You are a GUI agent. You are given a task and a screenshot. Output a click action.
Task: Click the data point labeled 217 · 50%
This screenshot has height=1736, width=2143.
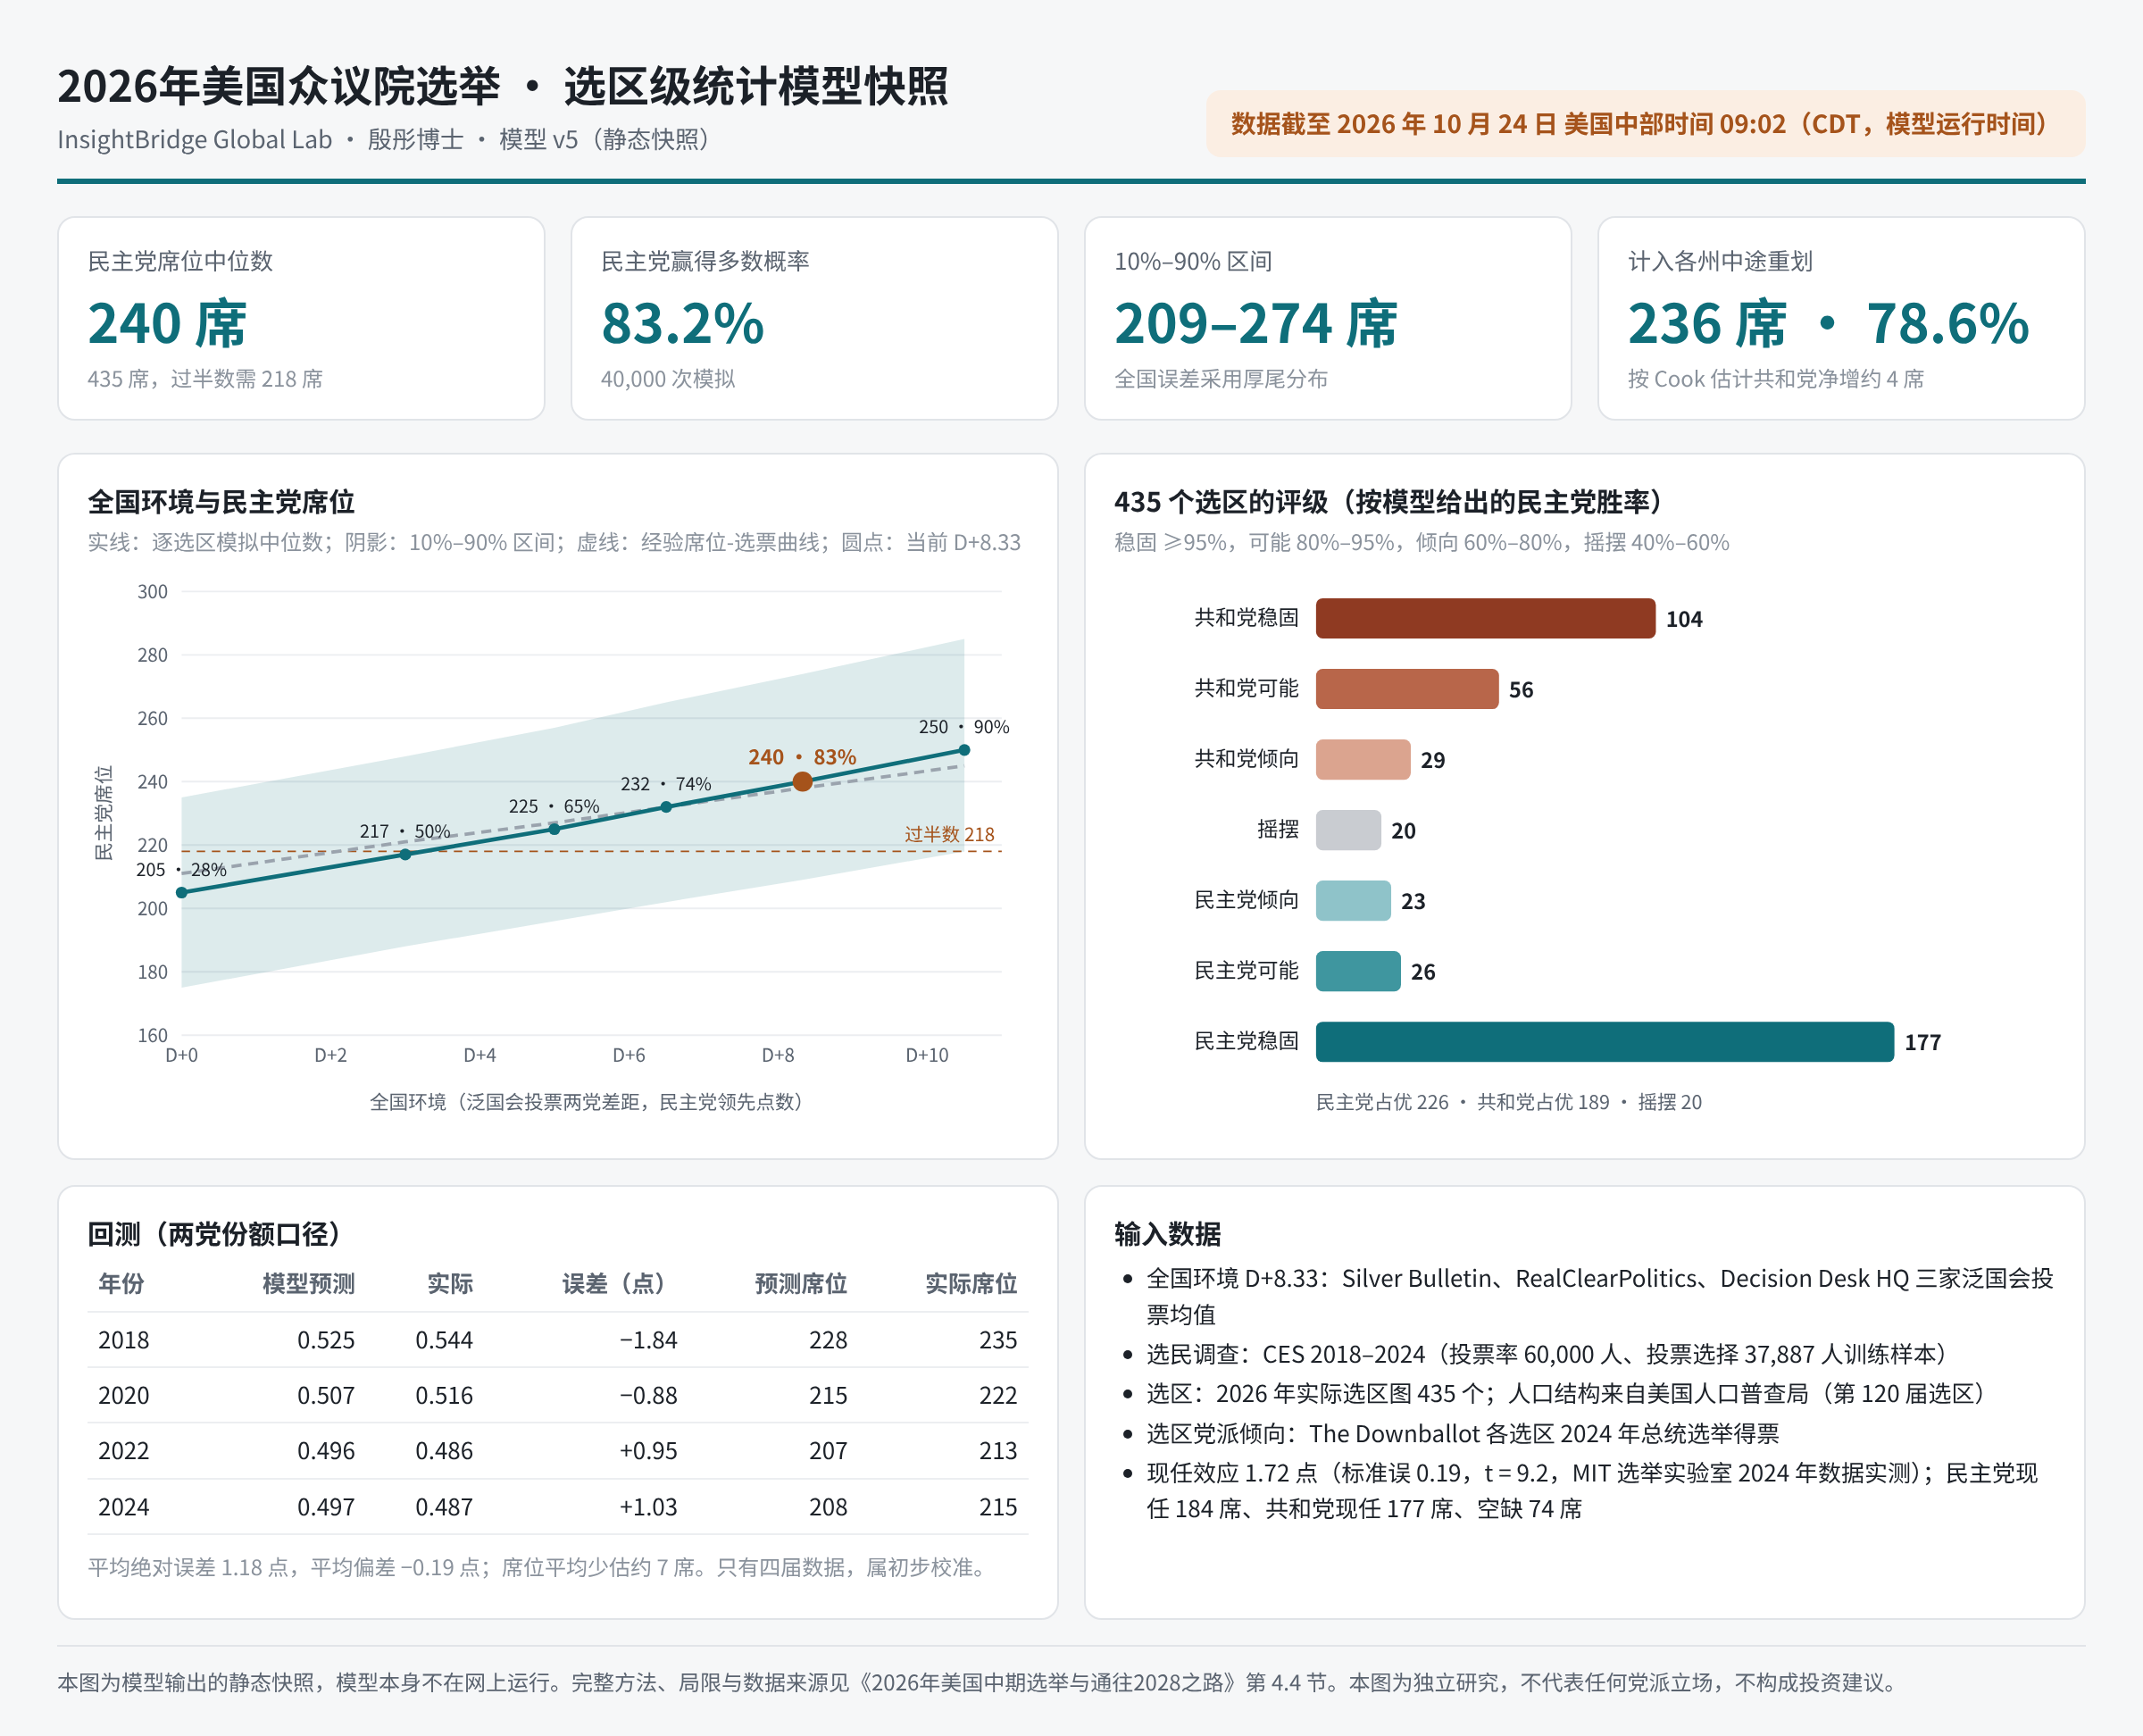(405, 855)
